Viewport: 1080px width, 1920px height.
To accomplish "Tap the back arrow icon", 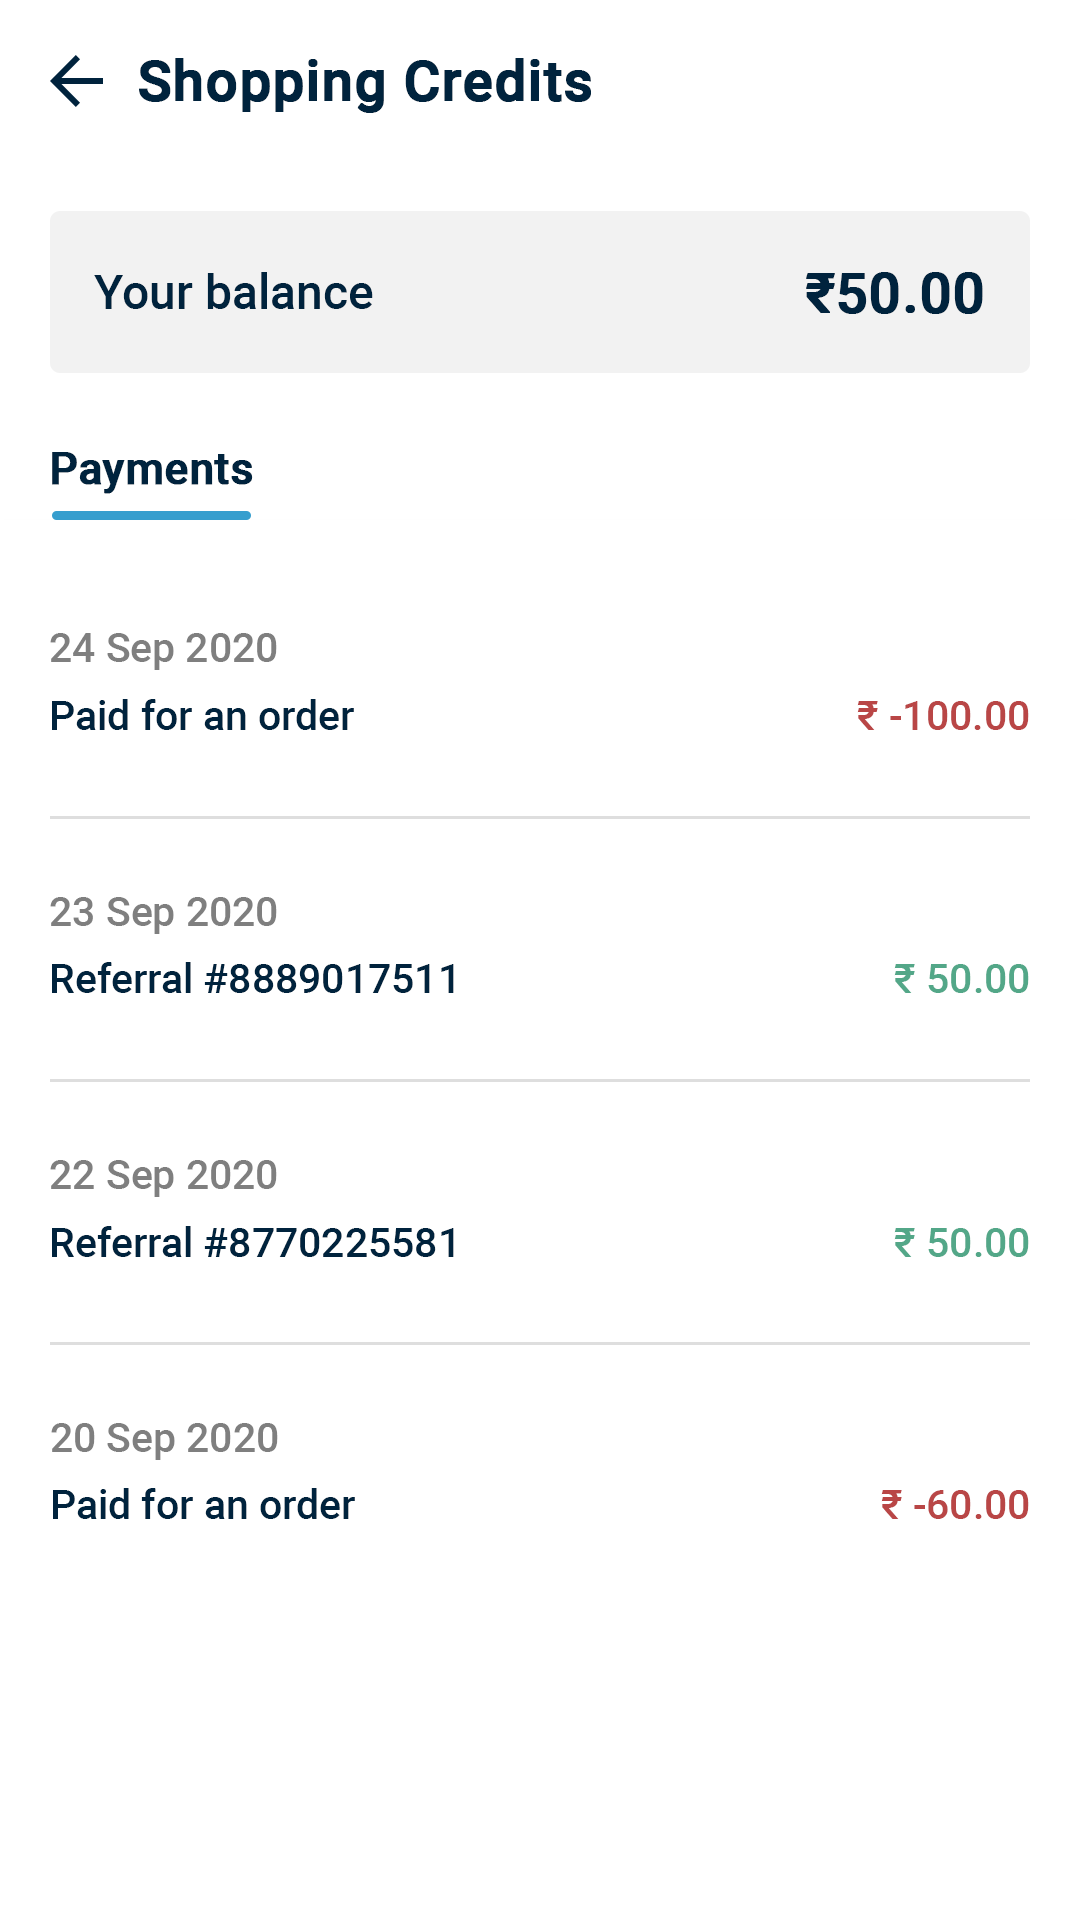I will point(77,82).
